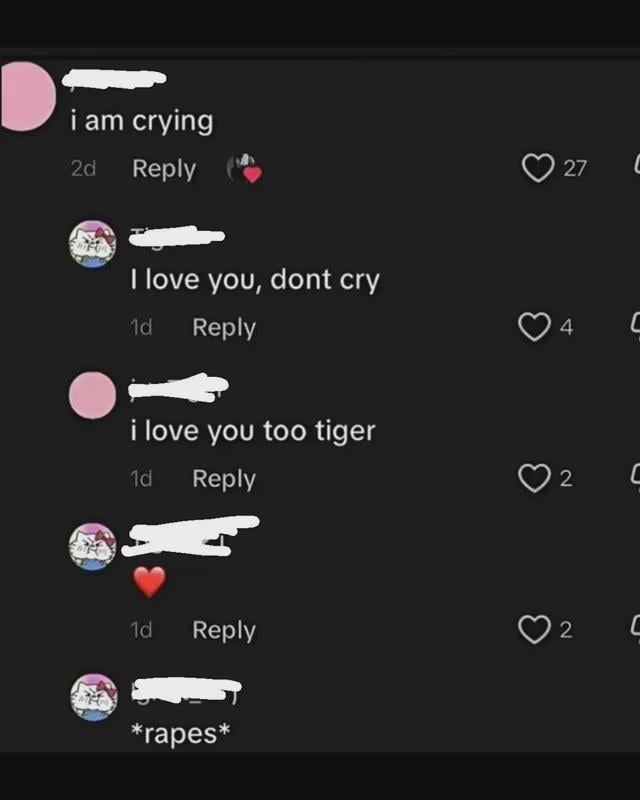Dislike the red heart emoji reply
640x800 pixels.
pyautogui.click(x=634, y=629)
